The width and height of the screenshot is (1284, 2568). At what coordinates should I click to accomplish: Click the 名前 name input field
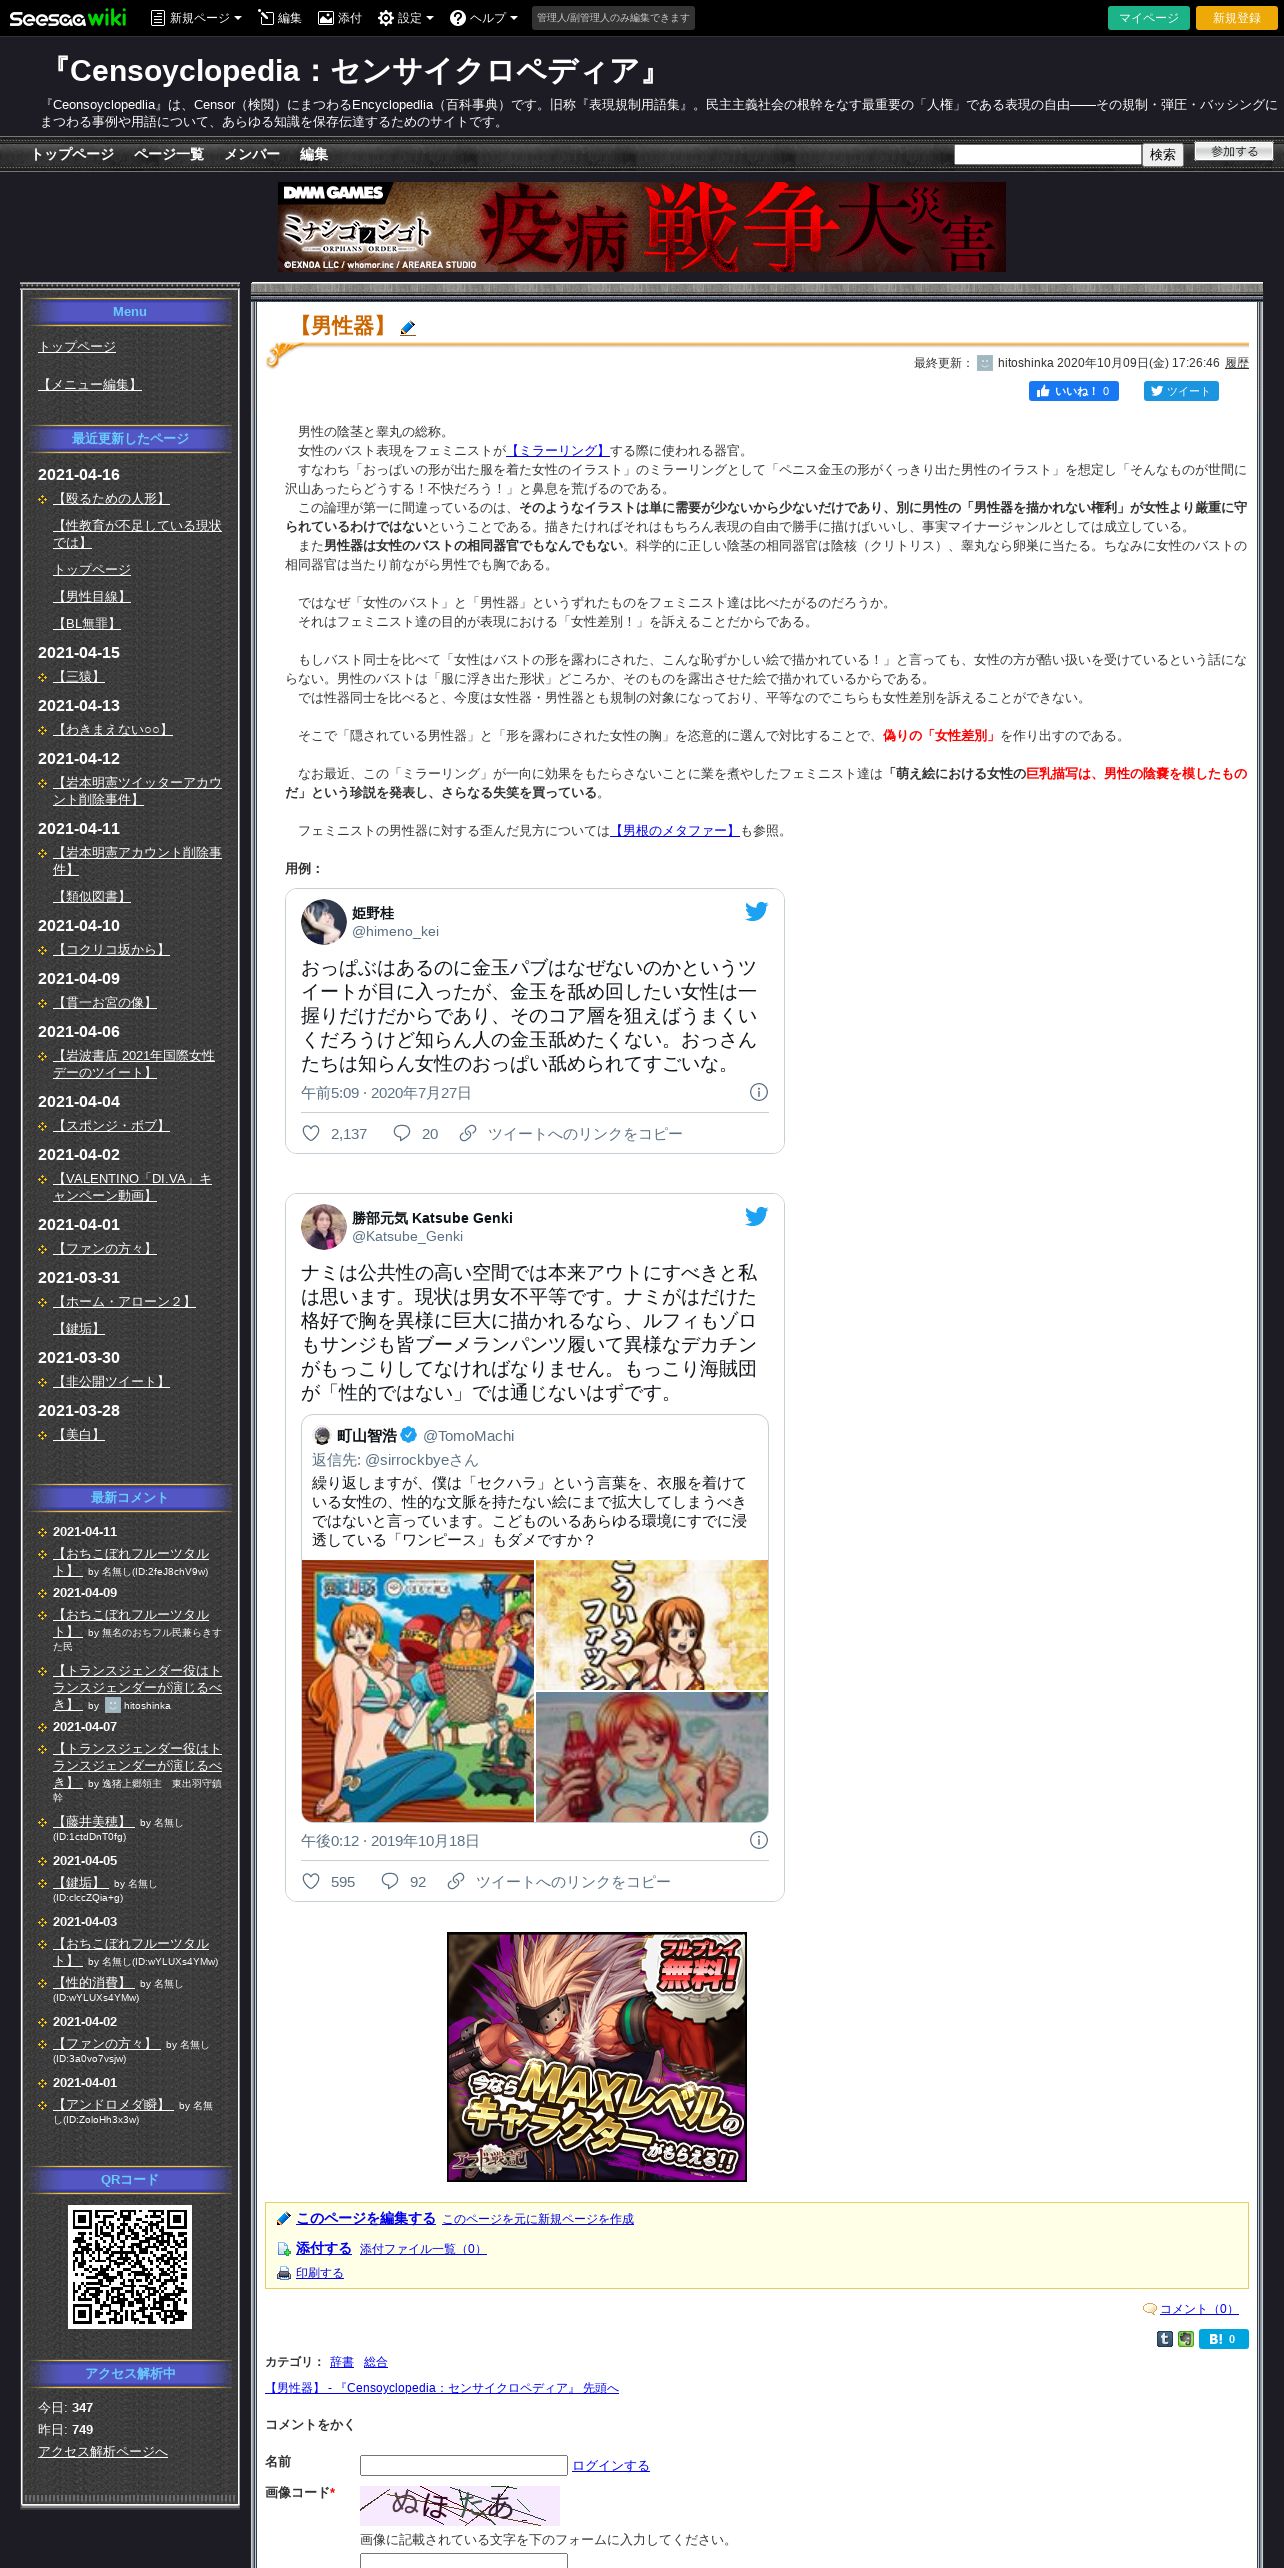(x=464, y=2465)
